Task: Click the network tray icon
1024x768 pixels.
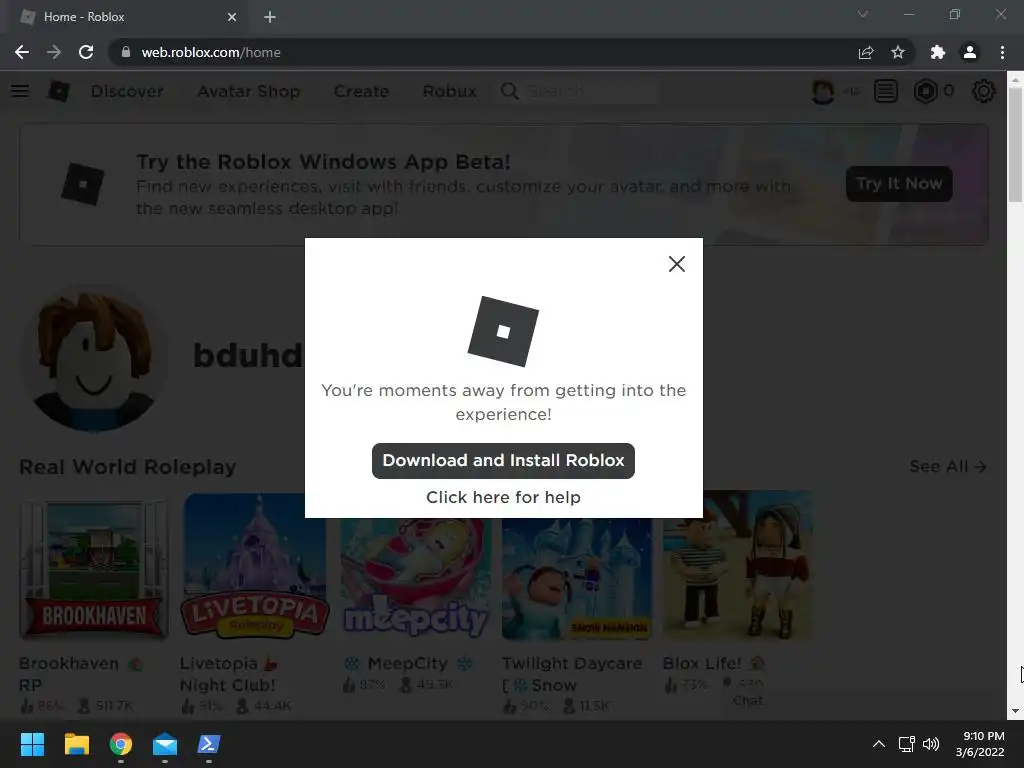Action: pos(906,744)
